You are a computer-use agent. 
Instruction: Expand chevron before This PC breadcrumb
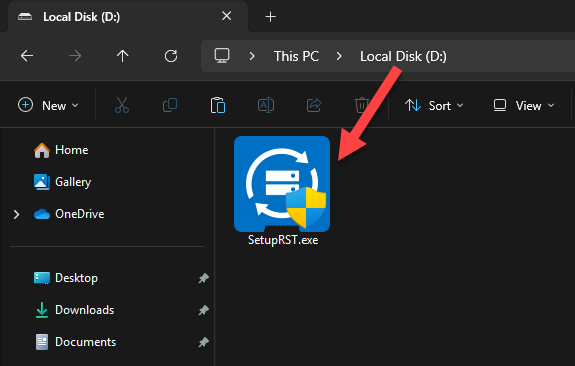[252, 56]
